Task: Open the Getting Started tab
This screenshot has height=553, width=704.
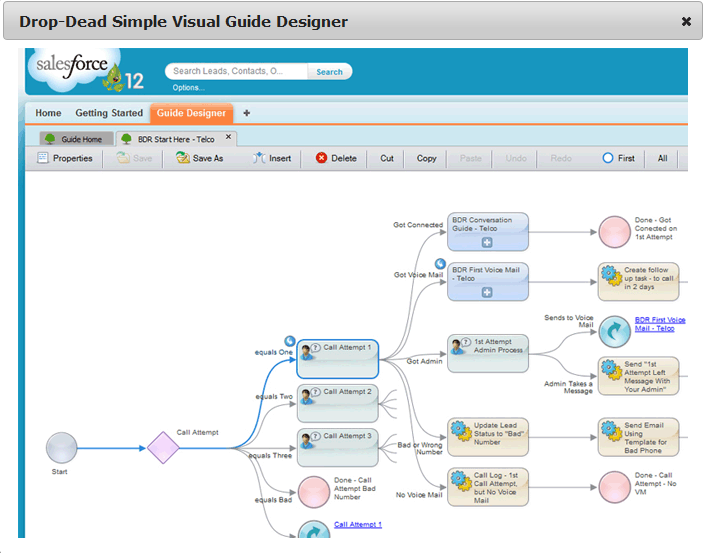Action: point(109,113)
